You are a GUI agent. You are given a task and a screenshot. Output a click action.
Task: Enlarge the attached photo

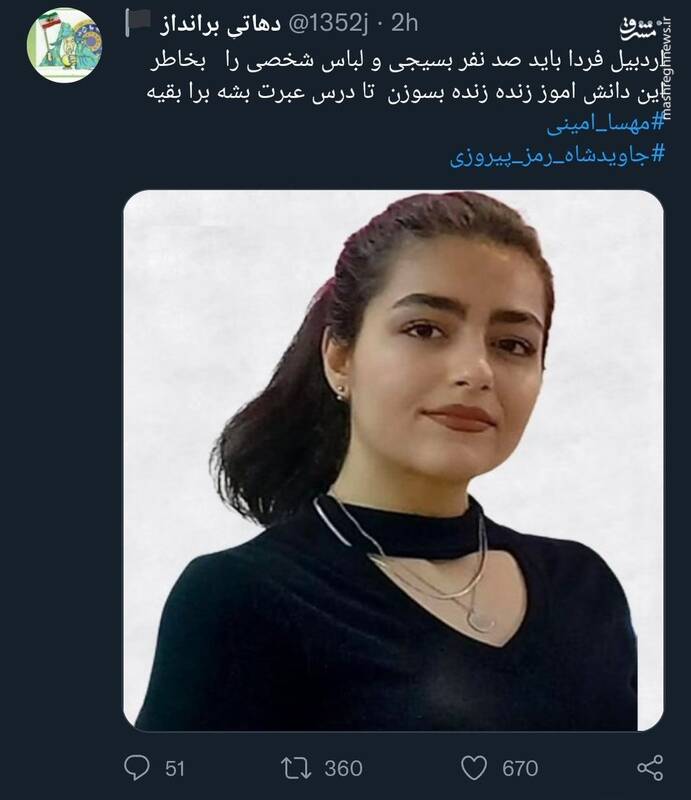click(x=393, y=460)
